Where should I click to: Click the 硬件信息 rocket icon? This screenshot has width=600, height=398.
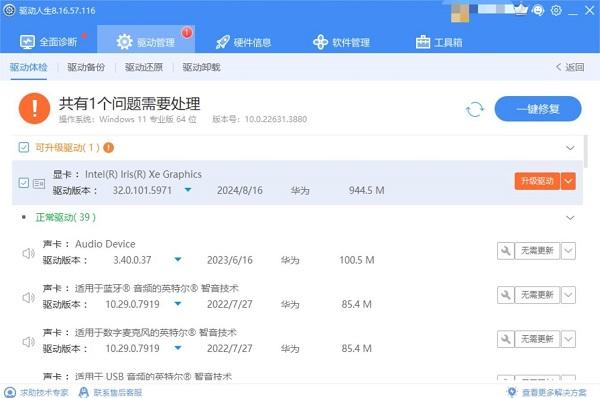coord(223,42)
